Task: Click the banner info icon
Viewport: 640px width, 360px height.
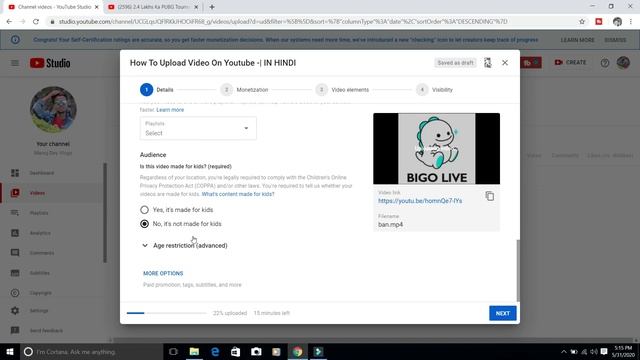Action: coord(15,40)
